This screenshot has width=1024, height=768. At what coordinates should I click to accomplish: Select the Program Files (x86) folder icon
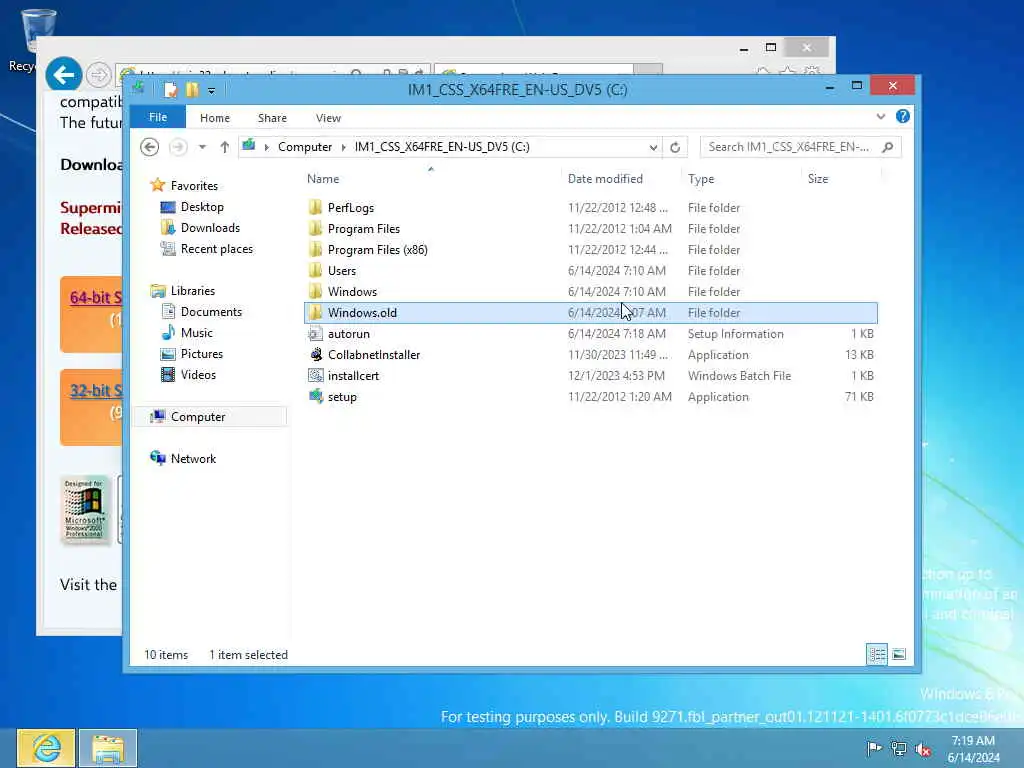click(315, 249)
